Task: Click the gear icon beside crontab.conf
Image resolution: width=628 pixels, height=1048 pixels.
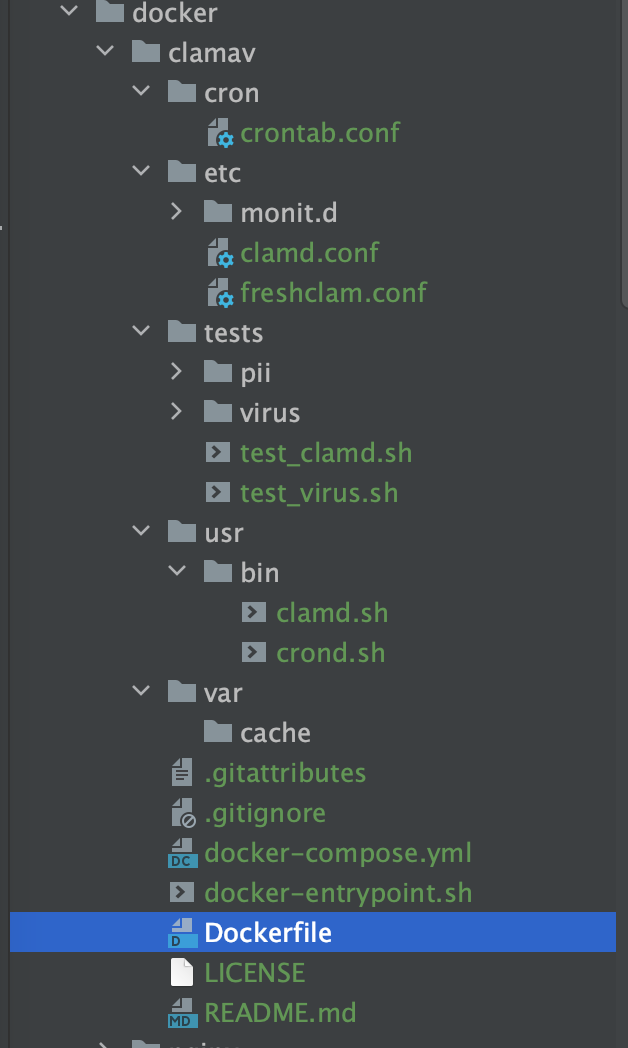Action: [x=221, y=132]
